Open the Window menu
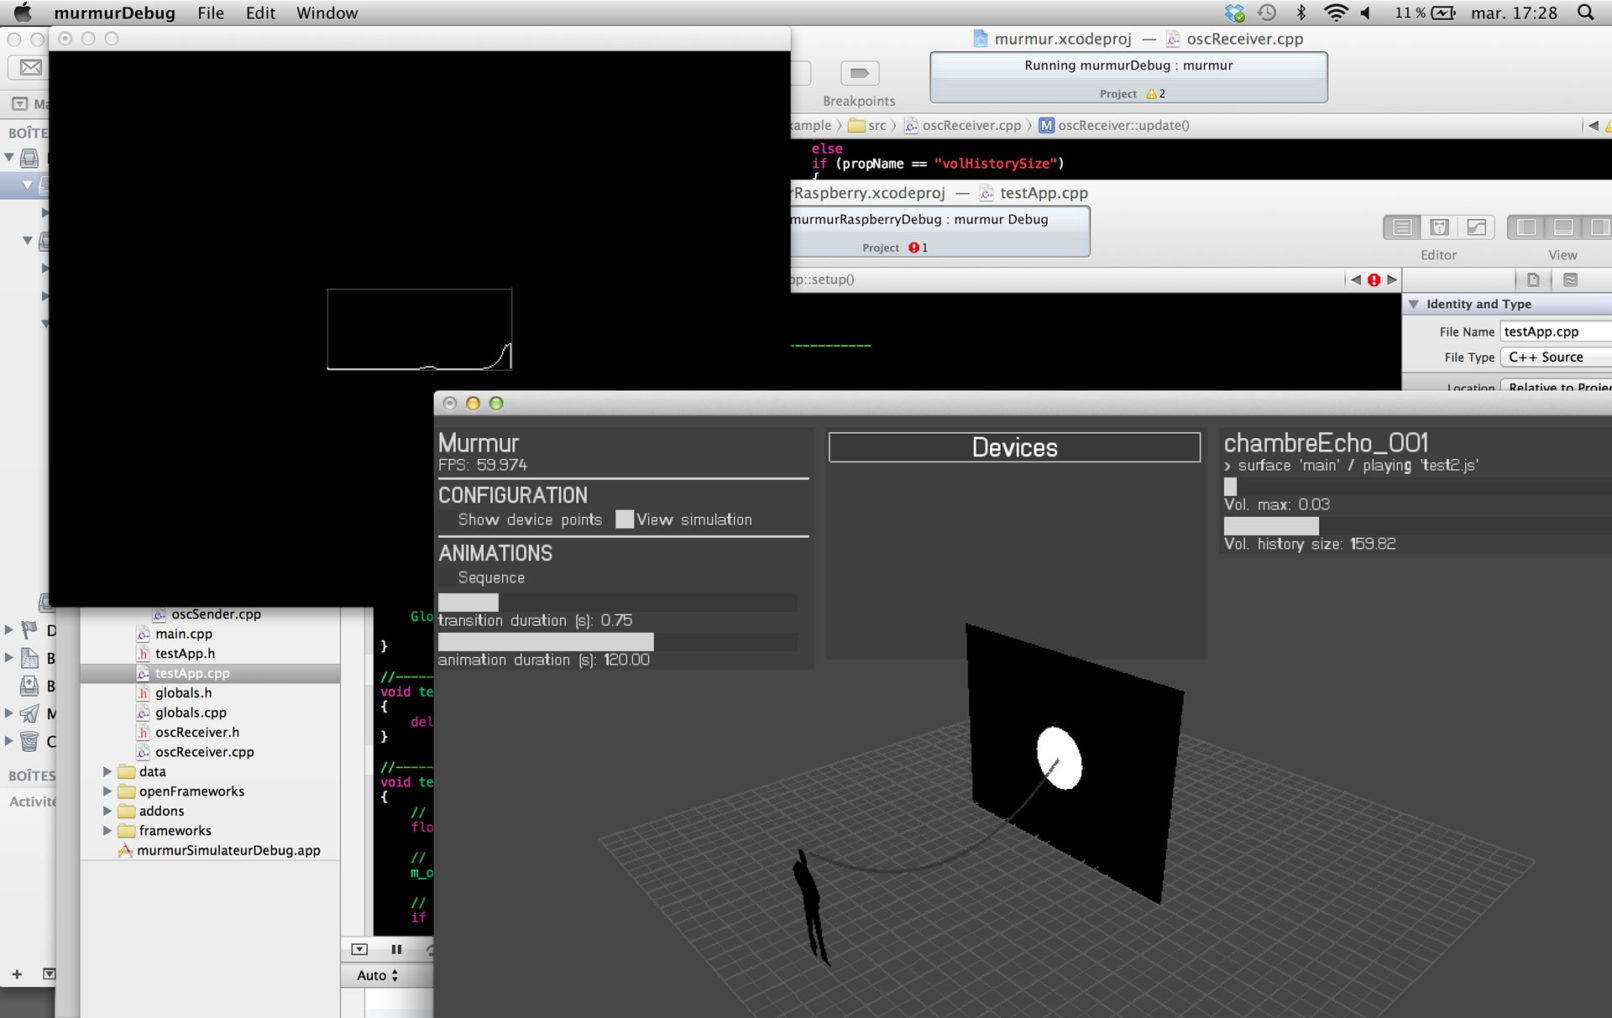Image resolution: width=1612 pixels, height=1018 pixels. click(326, 13)
